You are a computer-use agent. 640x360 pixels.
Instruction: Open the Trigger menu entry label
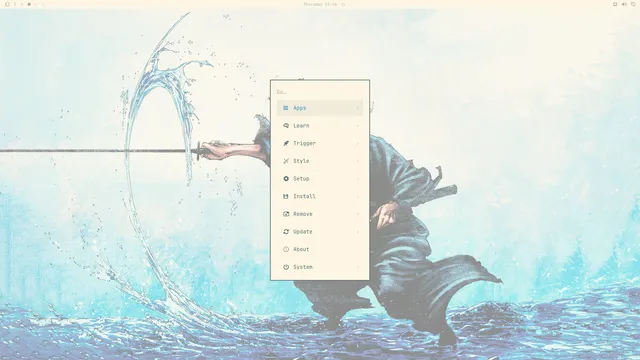[304, 143]
